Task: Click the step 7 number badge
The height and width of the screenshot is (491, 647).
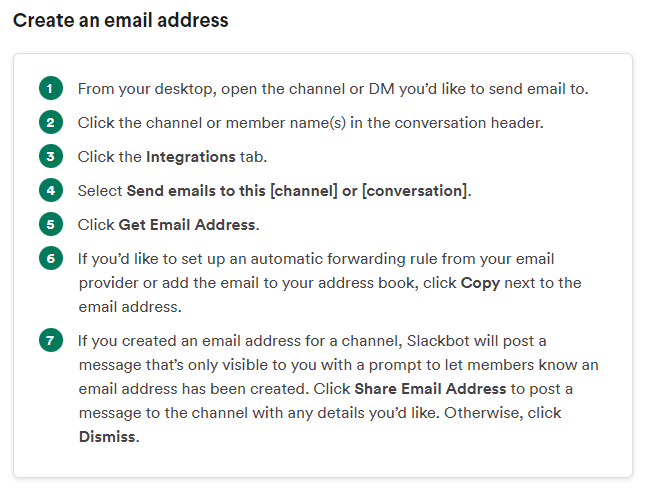Action: pos(51,340)
